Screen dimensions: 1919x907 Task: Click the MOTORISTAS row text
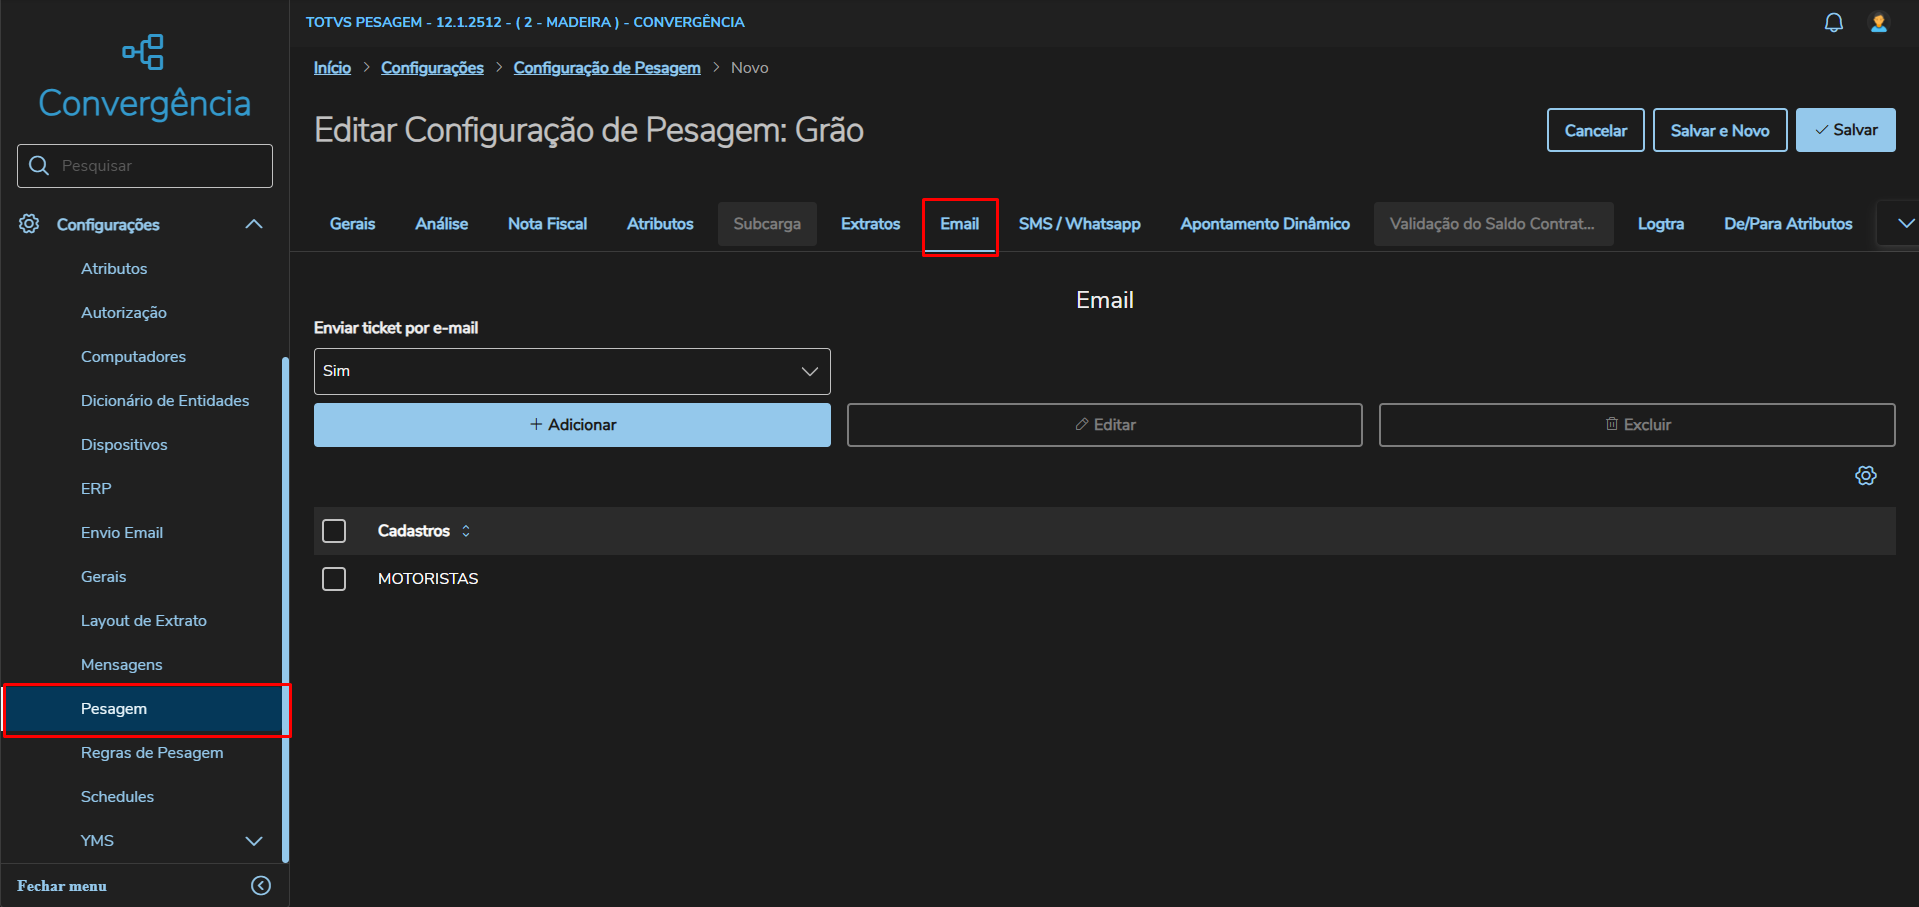click(x=428, y=579)
